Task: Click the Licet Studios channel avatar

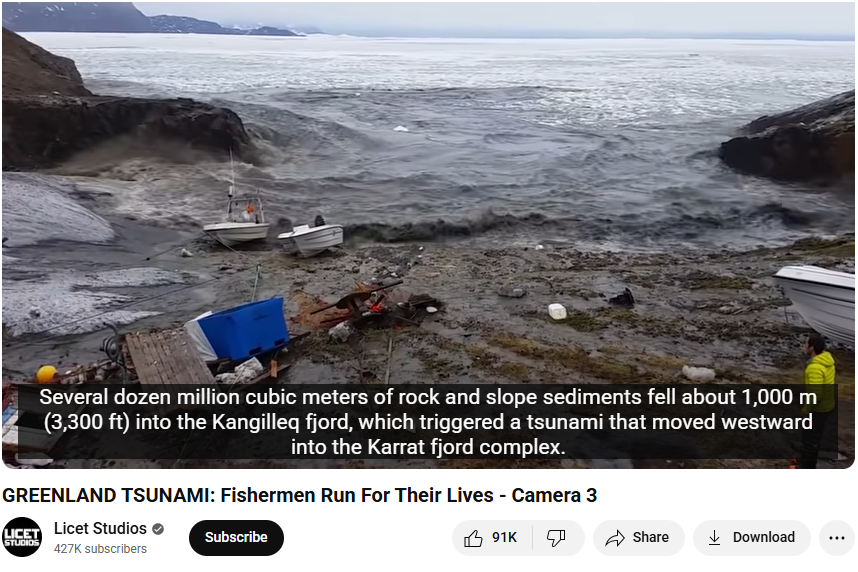Action: coord(22,538)
